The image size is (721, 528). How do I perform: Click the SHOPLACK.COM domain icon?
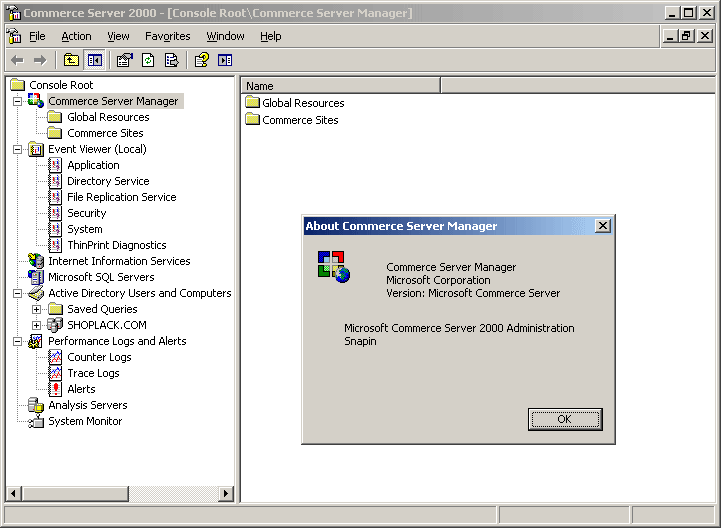coord(55,325)
